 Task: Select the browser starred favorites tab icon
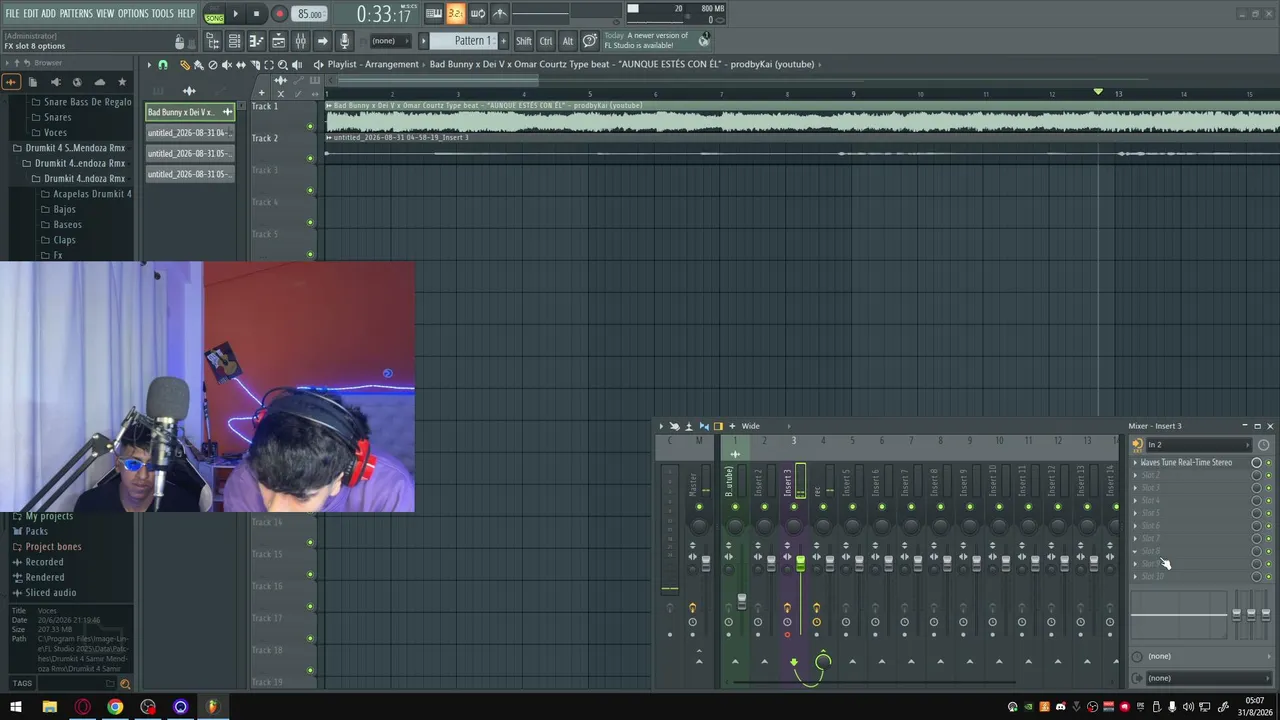(122, 82)
